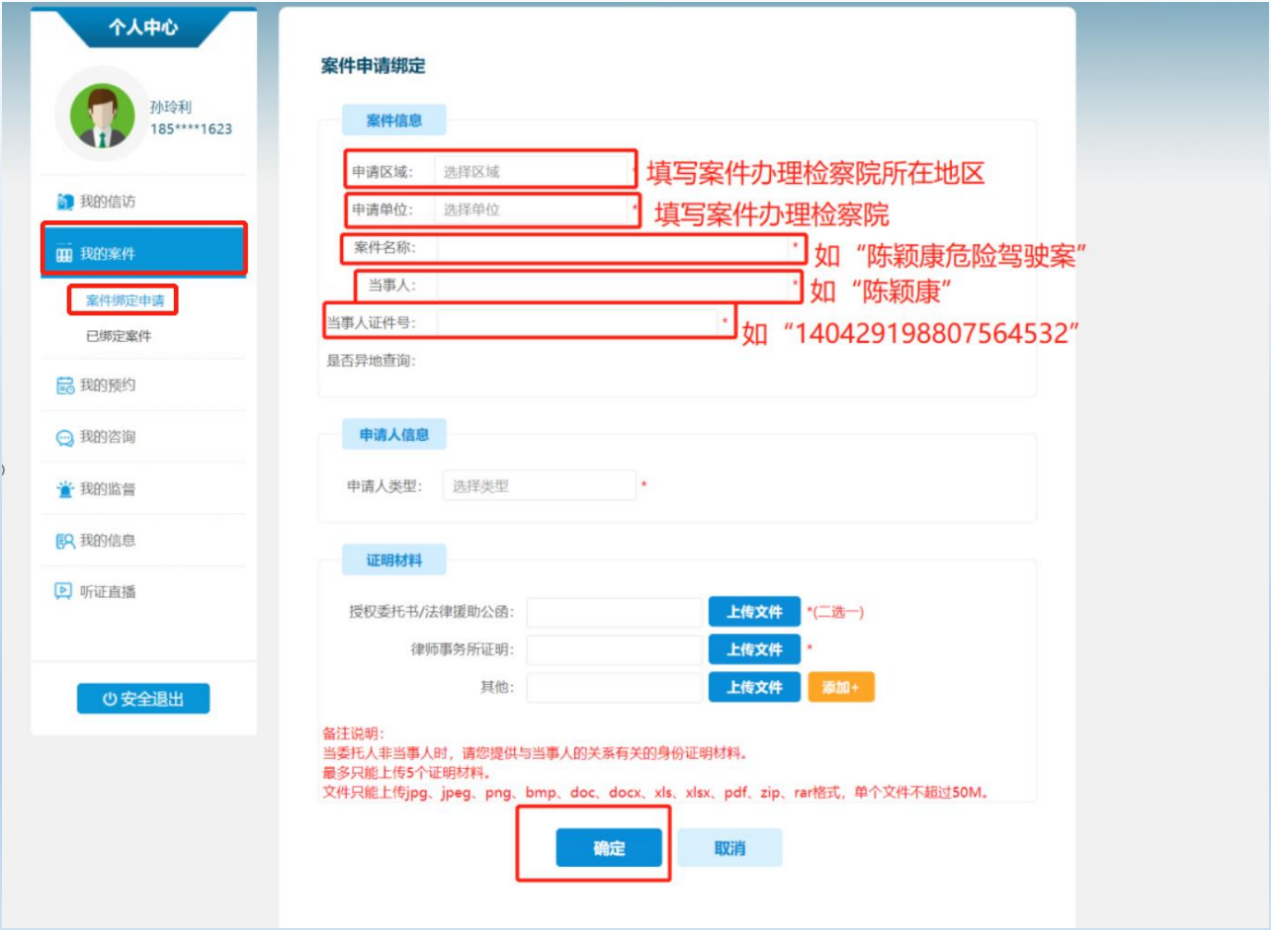Open the 申请单位 选择单位 dropdown
This screenshot has height=931, width=1272.
[x=533, y=210]
